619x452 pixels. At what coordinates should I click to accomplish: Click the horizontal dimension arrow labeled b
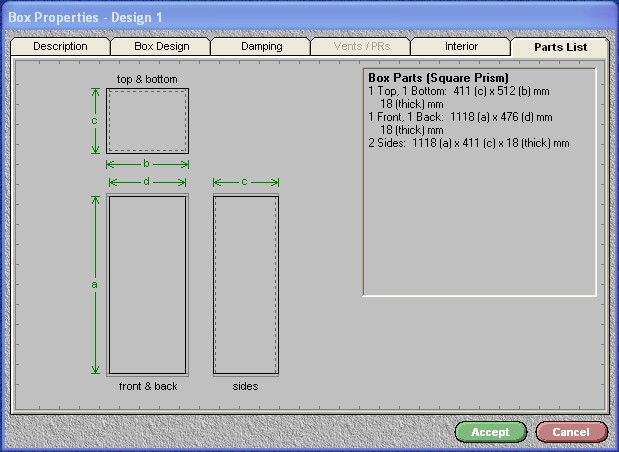pos(147,164)
